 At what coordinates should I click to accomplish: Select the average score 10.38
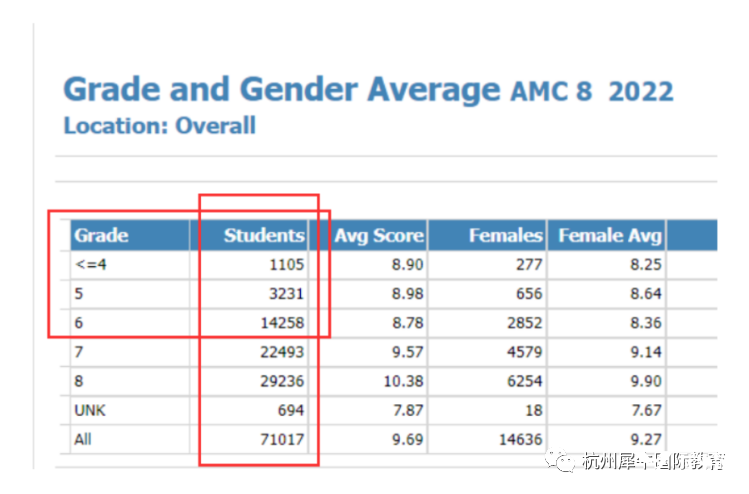tap(404, 381)
